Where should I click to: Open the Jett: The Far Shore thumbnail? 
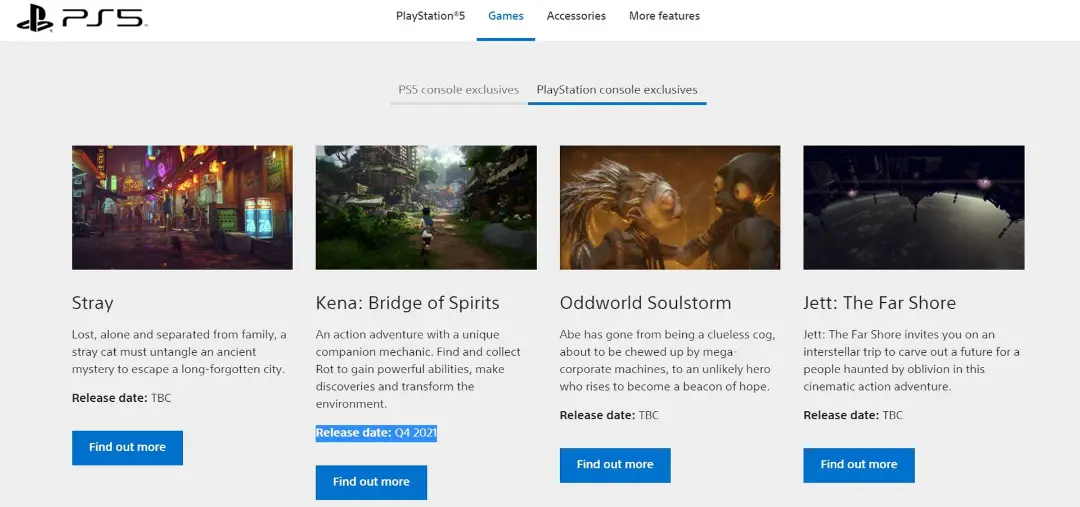click(x=914, y=207)
